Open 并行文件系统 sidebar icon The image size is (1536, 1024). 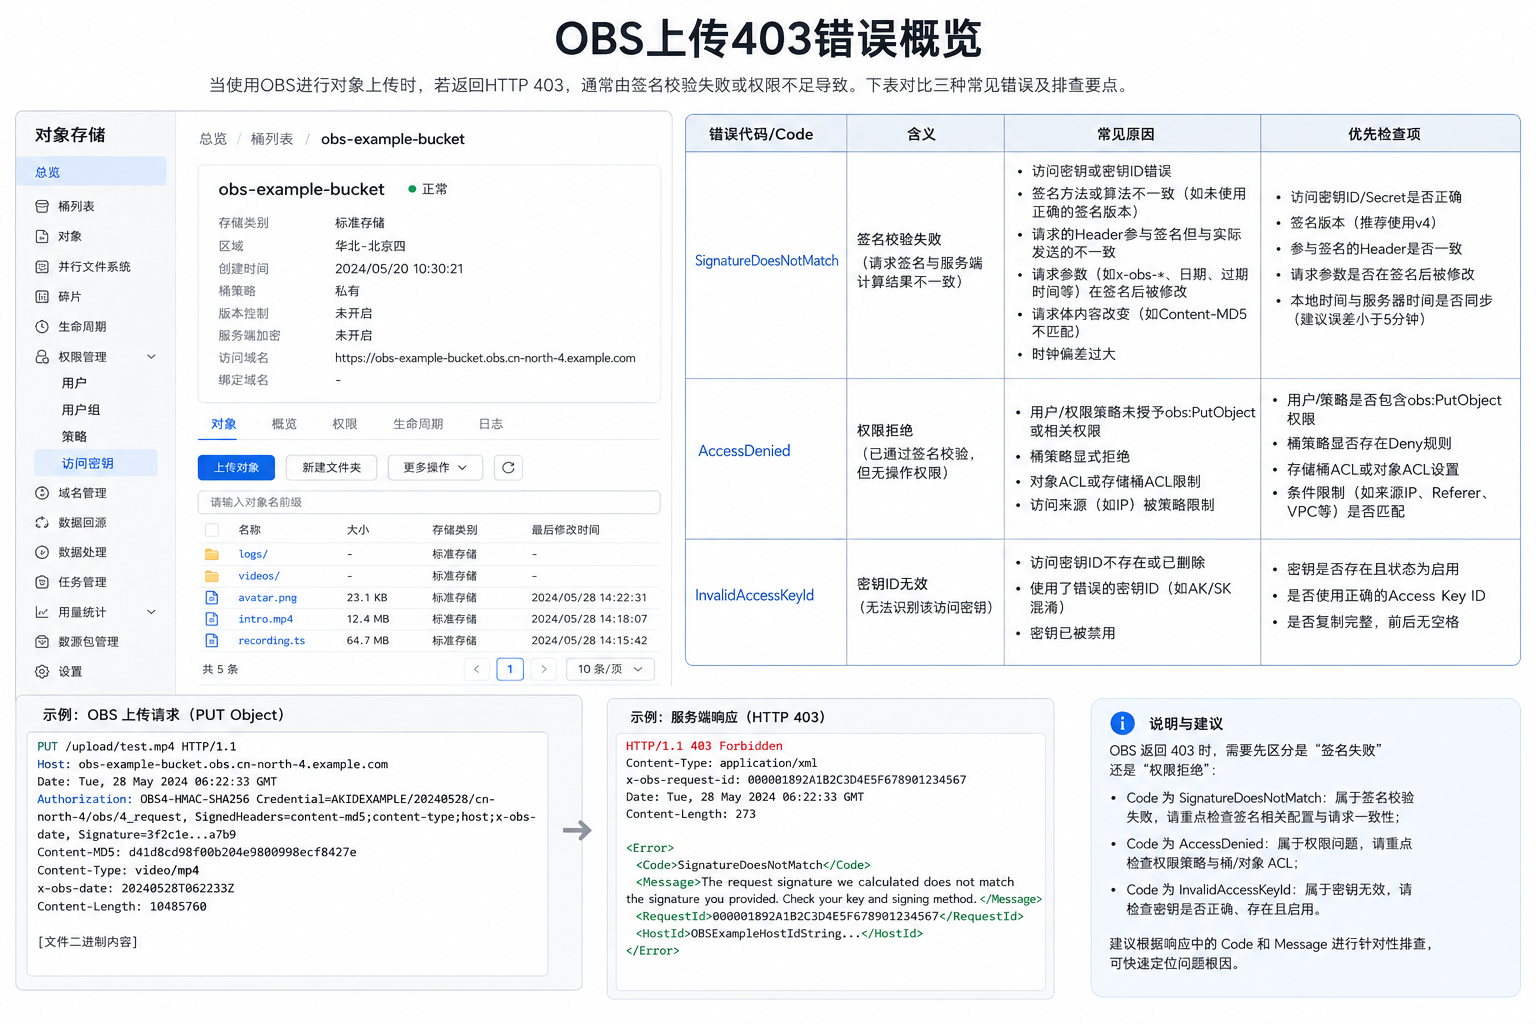(x=42, y=267)
